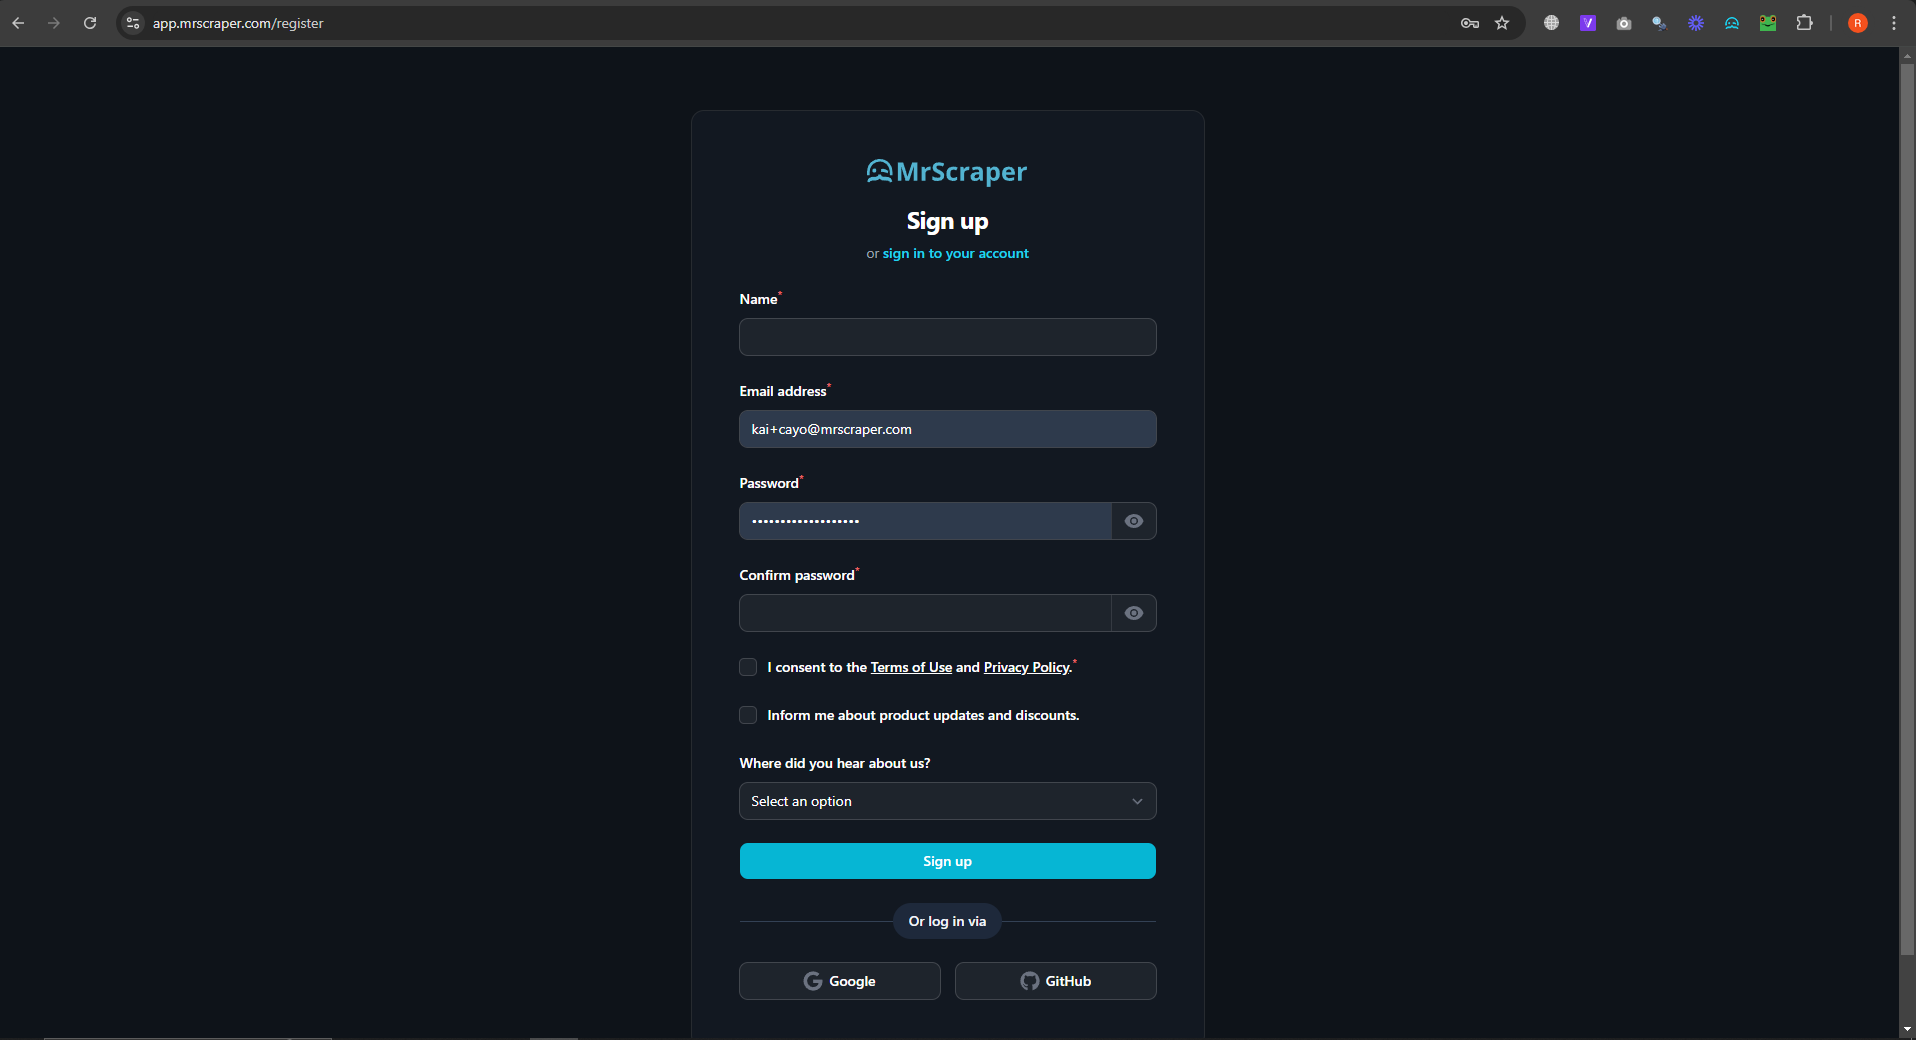
Task: Enable product updates and discounts checkbox
Action: click(x=748, y=715)
